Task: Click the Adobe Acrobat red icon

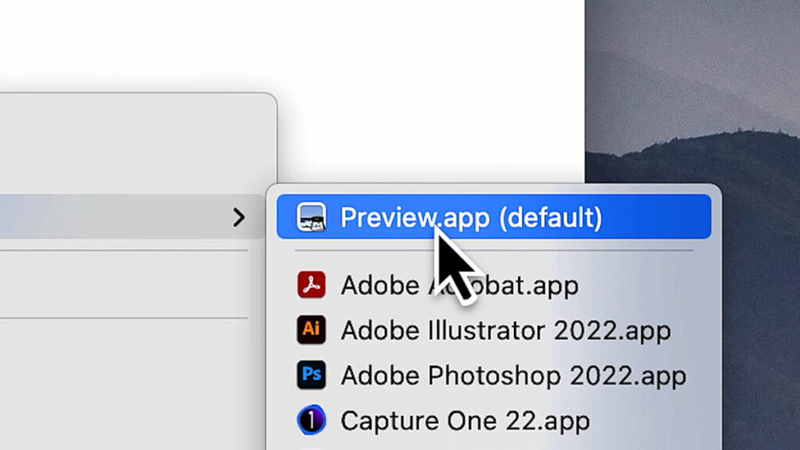Action: tap(311, 285)
